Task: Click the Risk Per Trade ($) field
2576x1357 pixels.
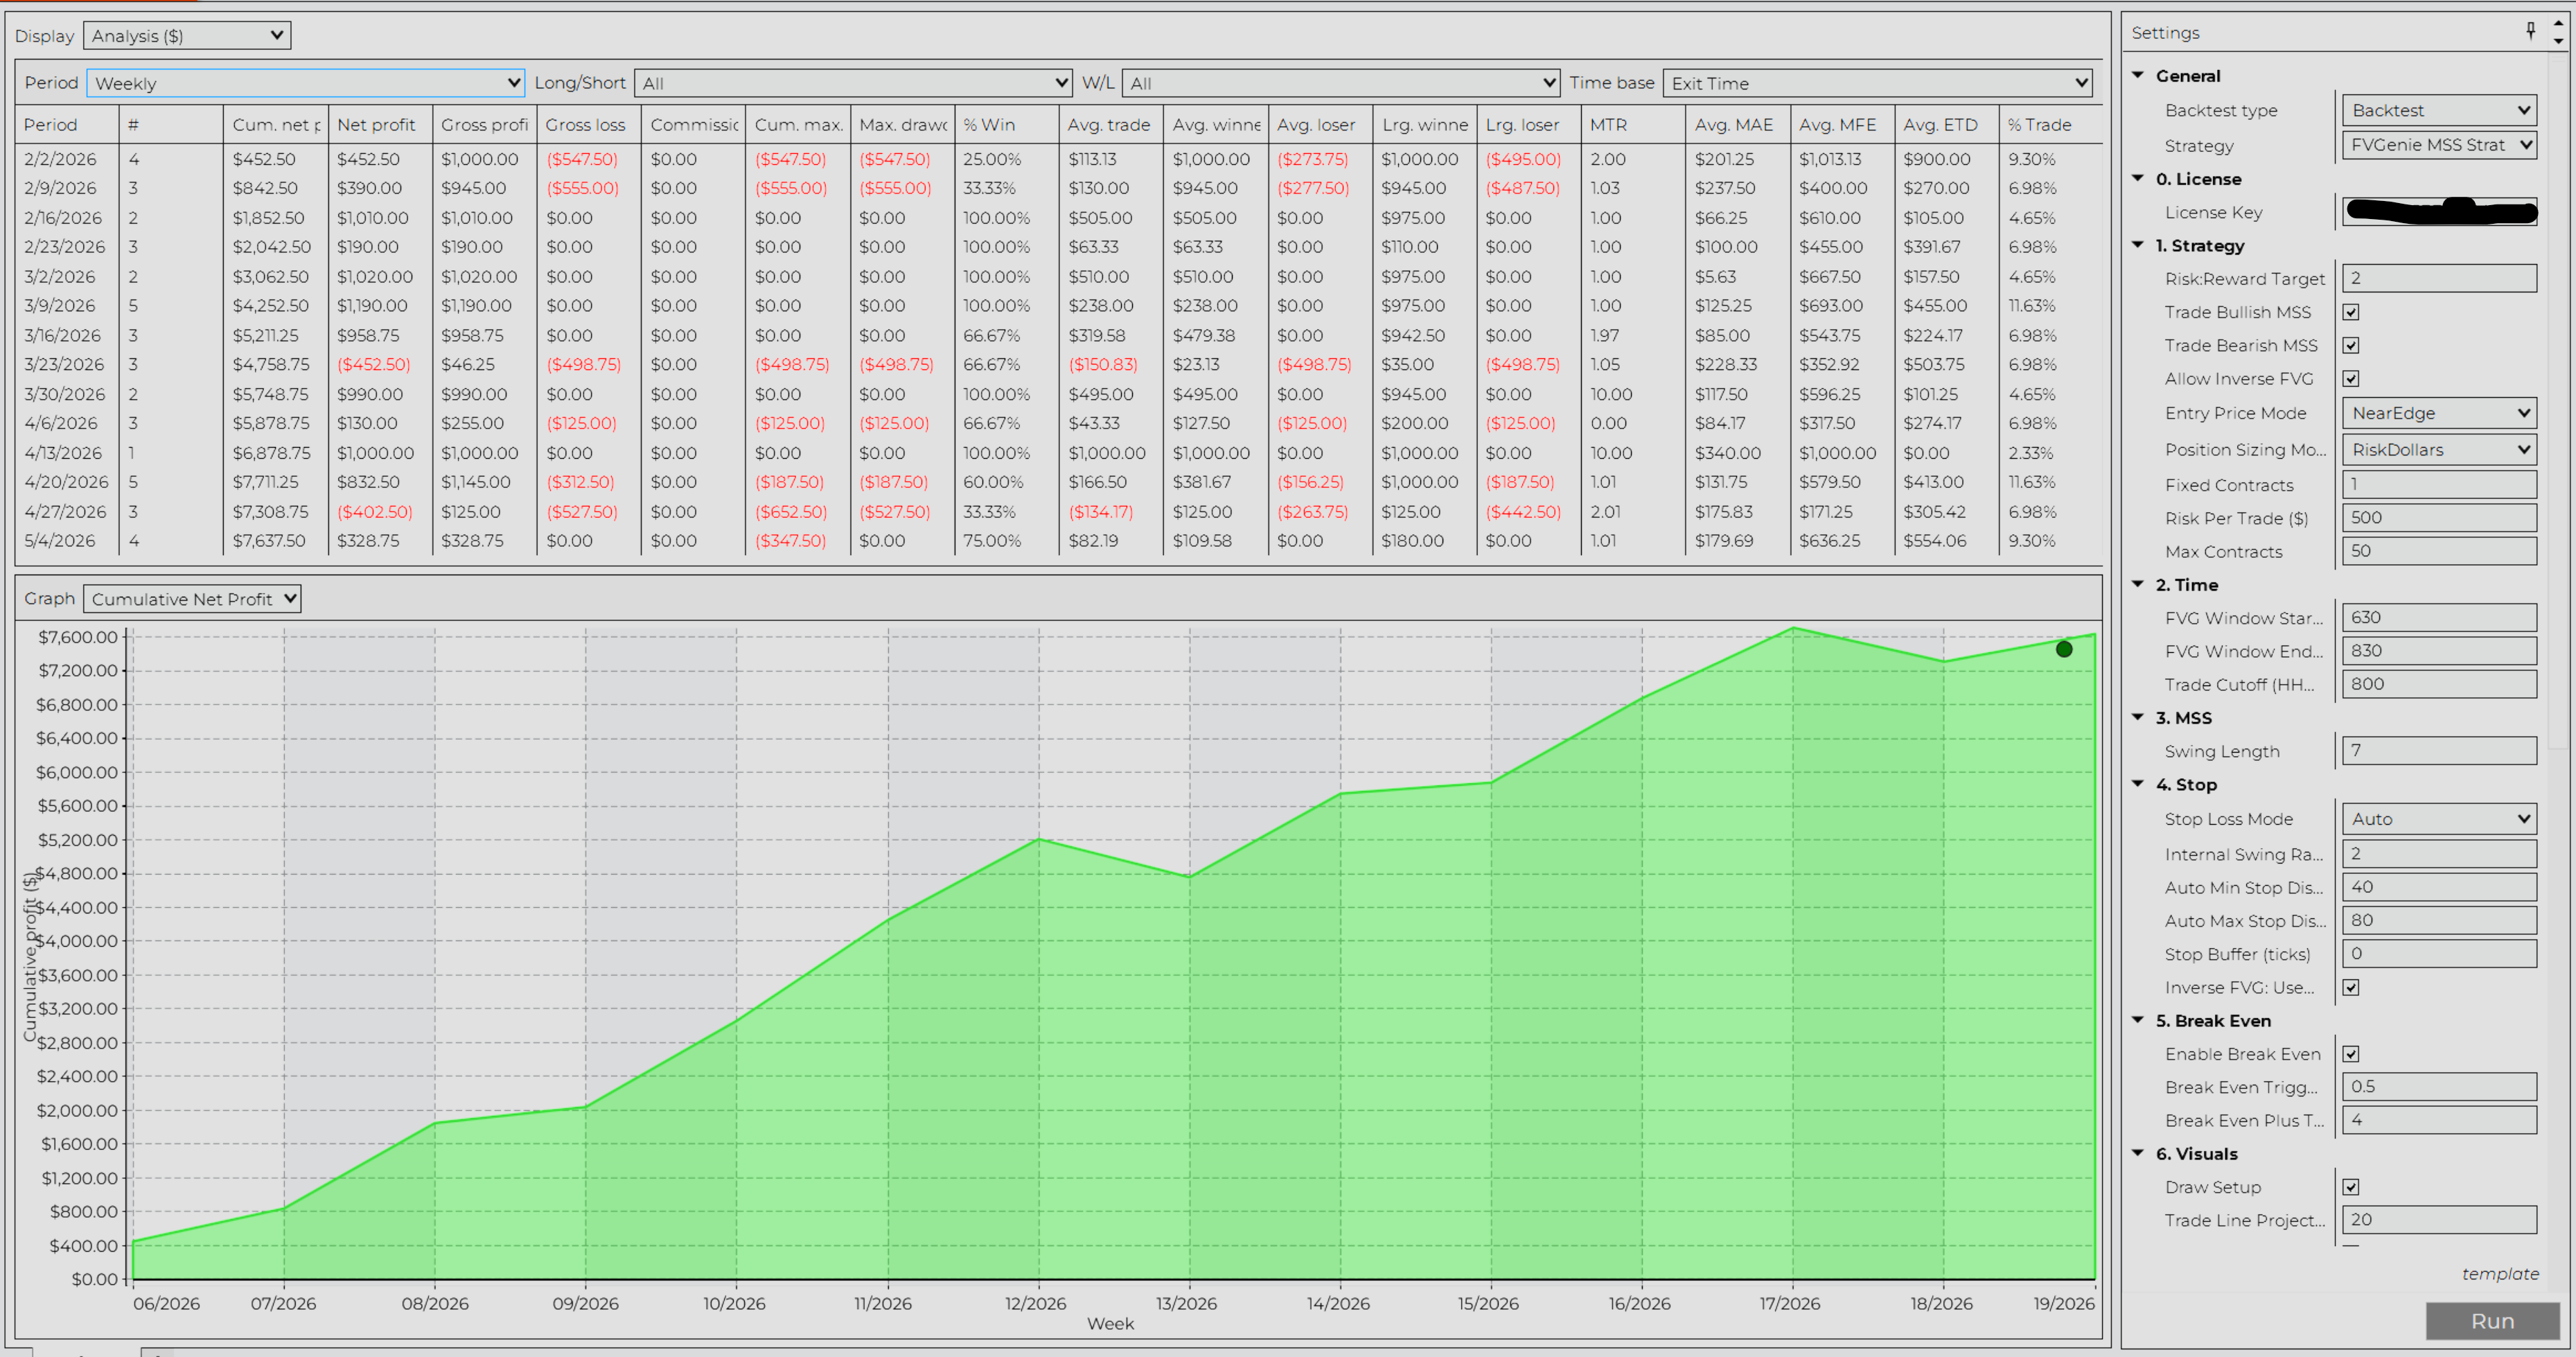Action: pos(2439,518)
